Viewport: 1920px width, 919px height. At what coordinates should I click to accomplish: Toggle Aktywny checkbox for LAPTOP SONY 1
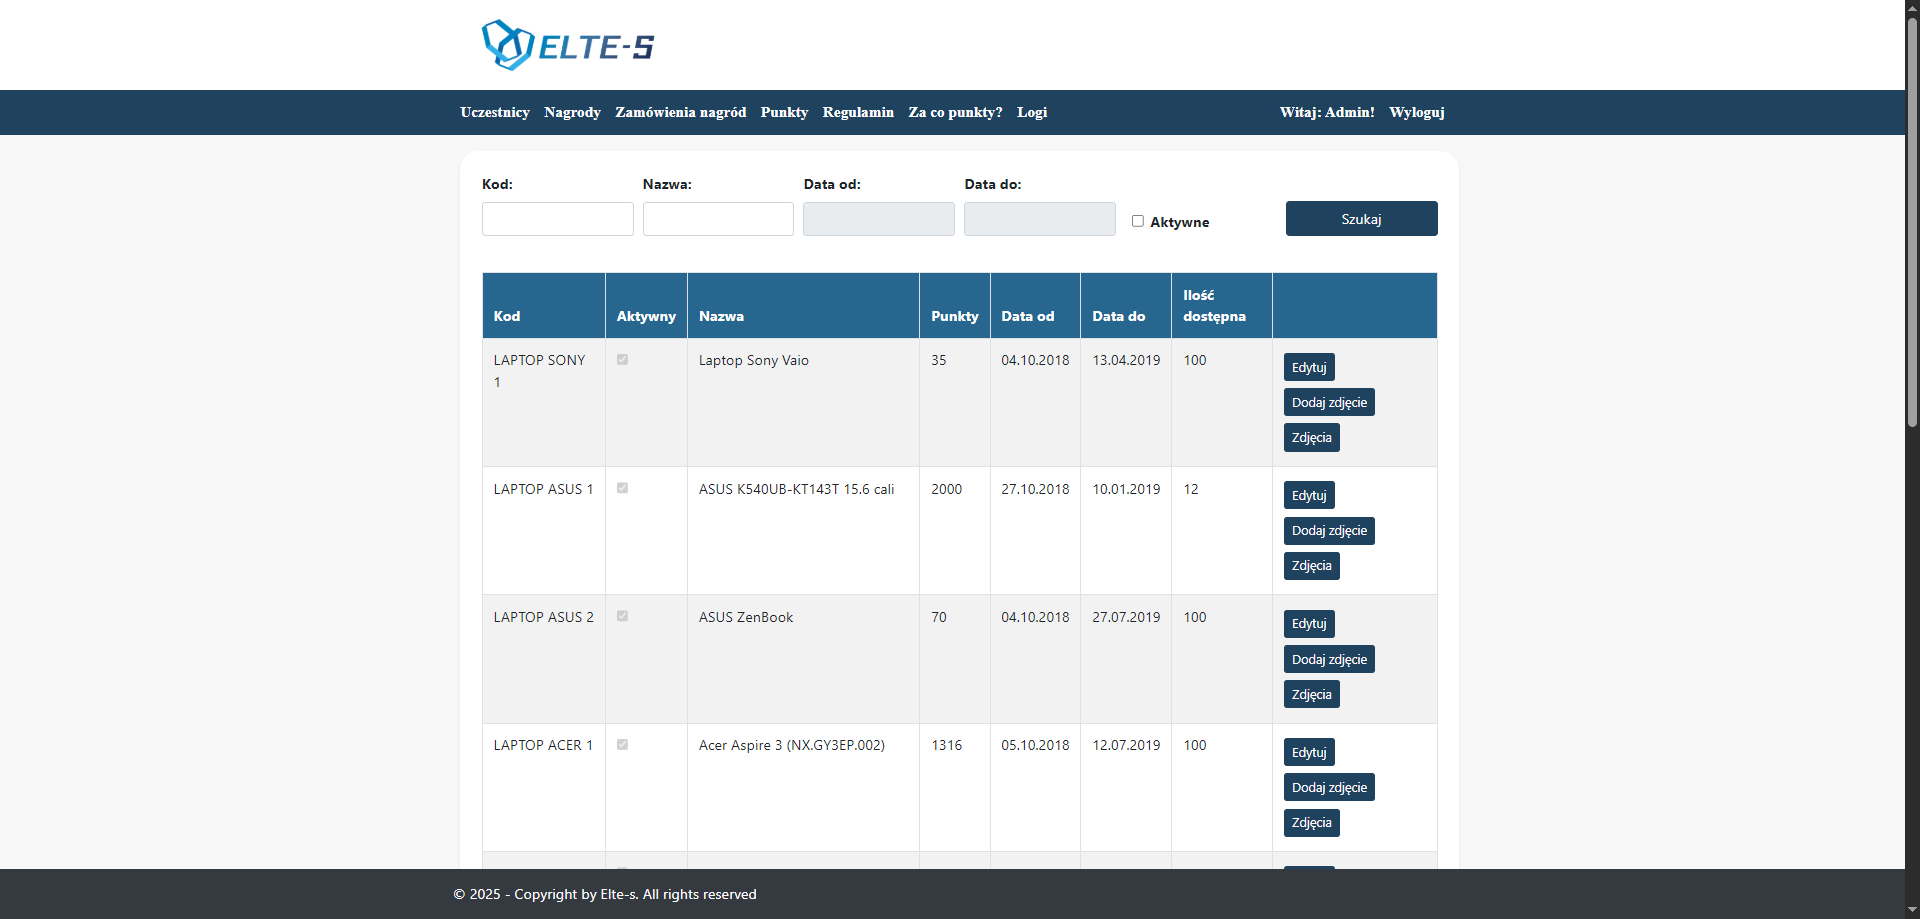pyautogui.click(x=622, y=360)
